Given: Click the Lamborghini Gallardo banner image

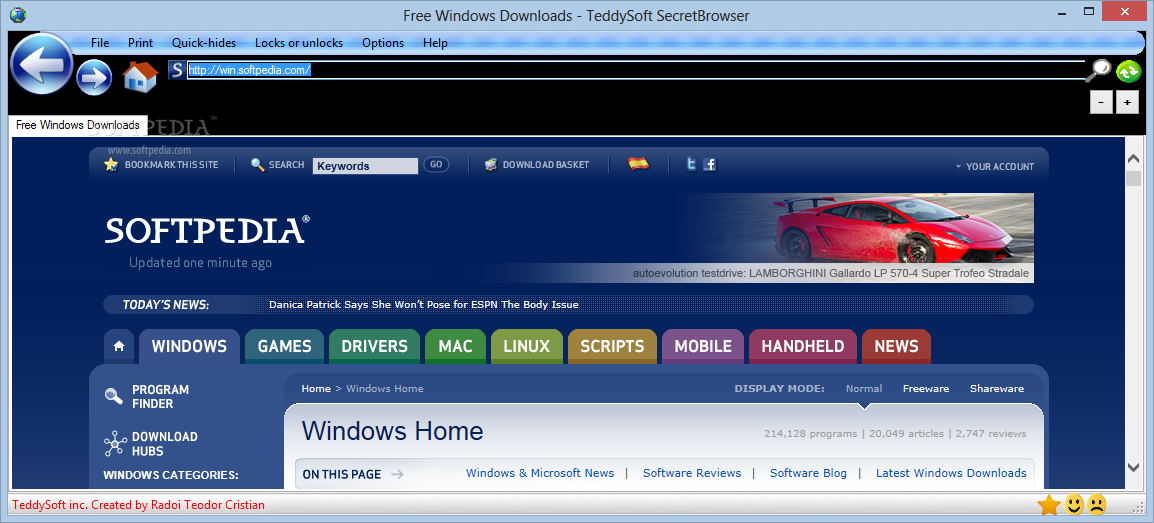Looking at the screenshot, I should tap(855, 237).
